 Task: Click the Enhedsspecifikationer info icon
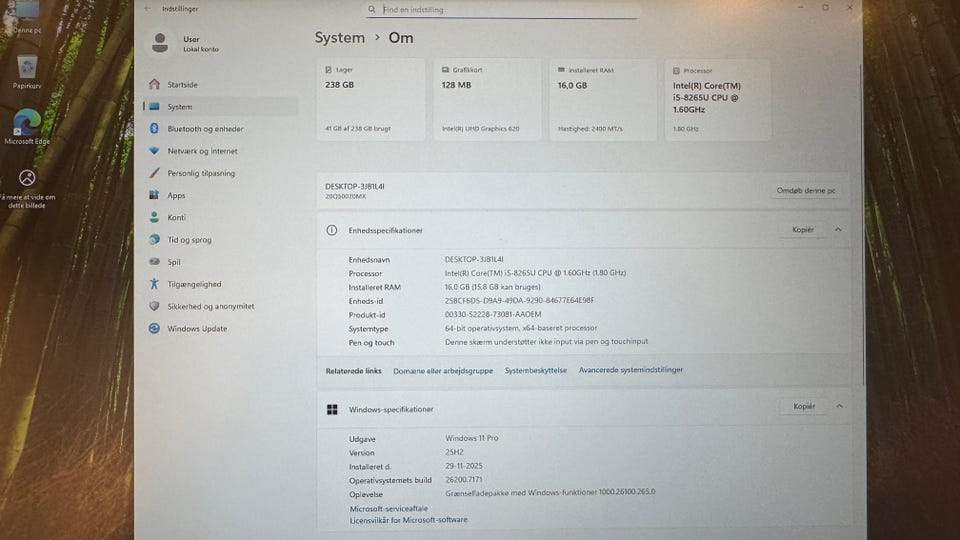tap(332, 230)
